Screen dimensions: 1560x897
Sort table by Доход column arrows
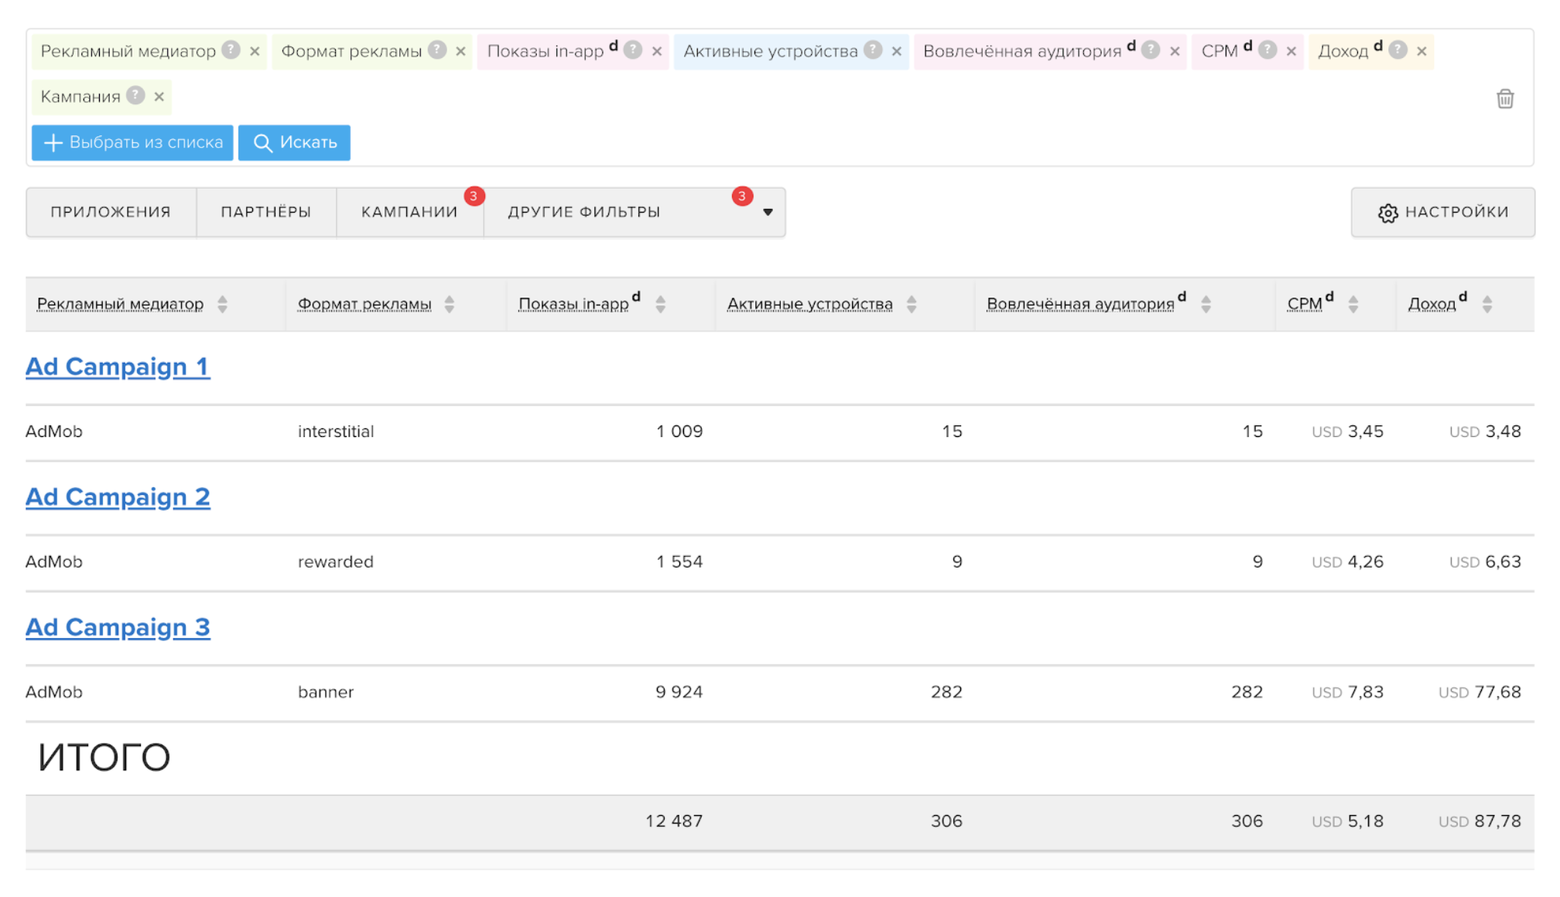click(x=1487, y=304)
